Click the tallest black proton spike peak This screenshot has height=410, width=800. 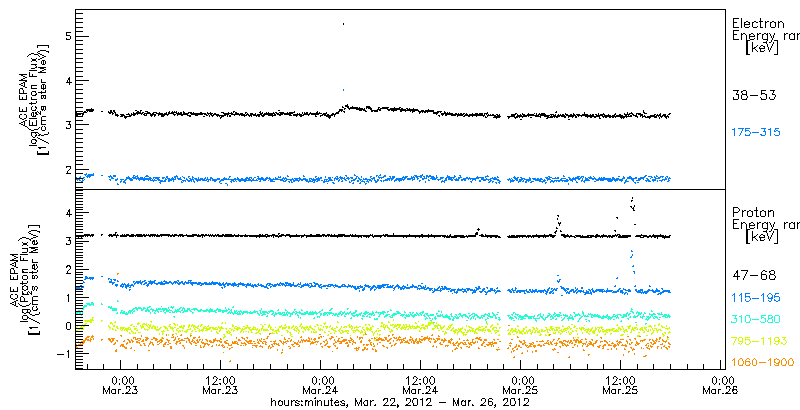633,198
